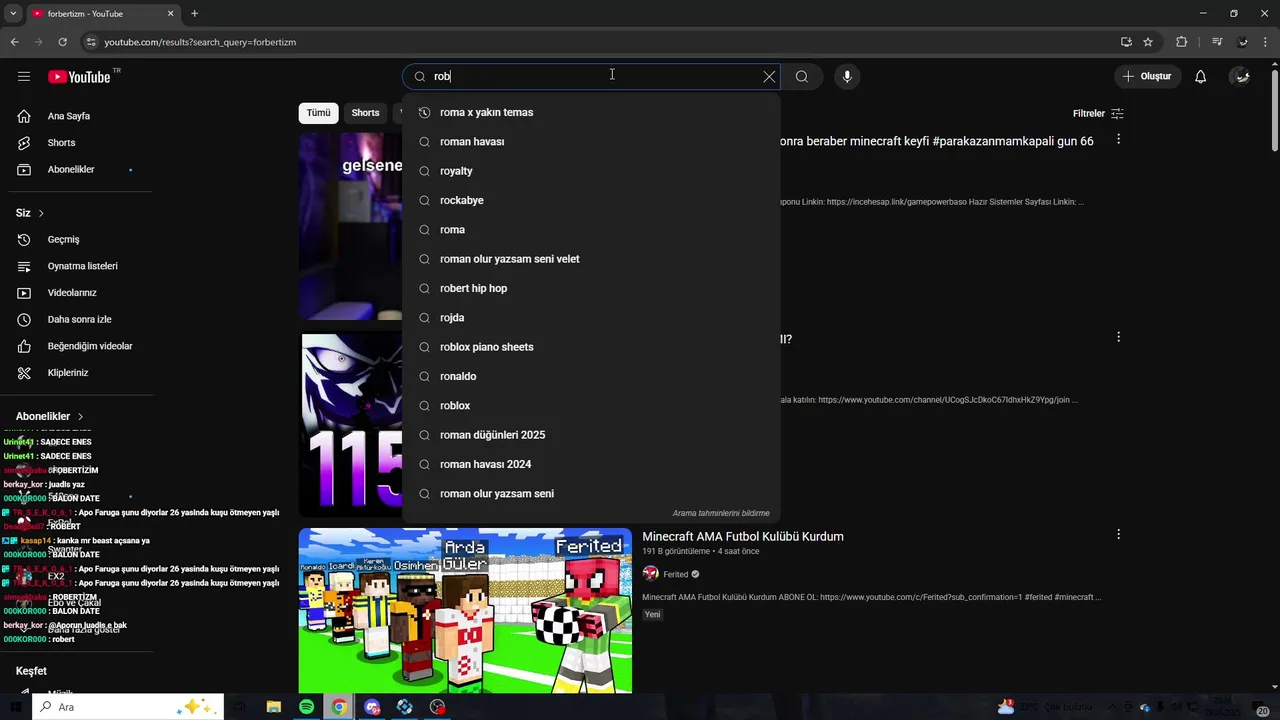Open the YouTube account avatar menu
This screenshot has width=1280, height=720.
pyautogui.click(x=1241, y=76)
